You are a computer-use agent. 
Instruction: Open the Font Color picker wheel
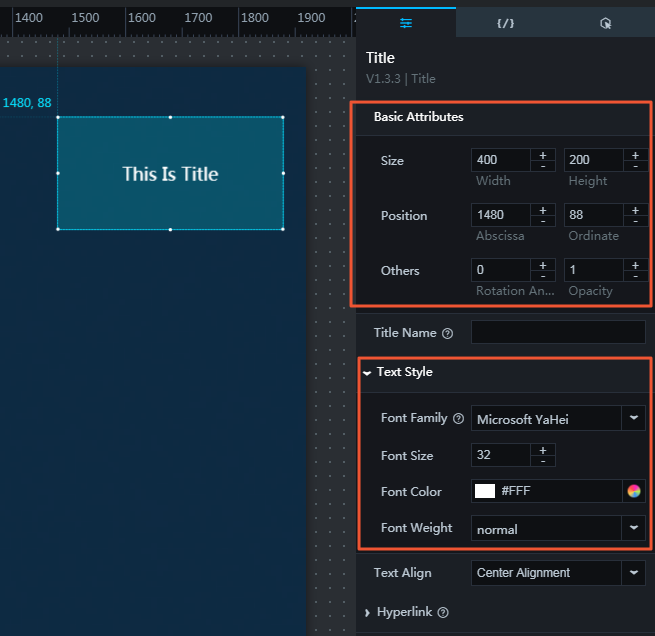coord(634,491)
